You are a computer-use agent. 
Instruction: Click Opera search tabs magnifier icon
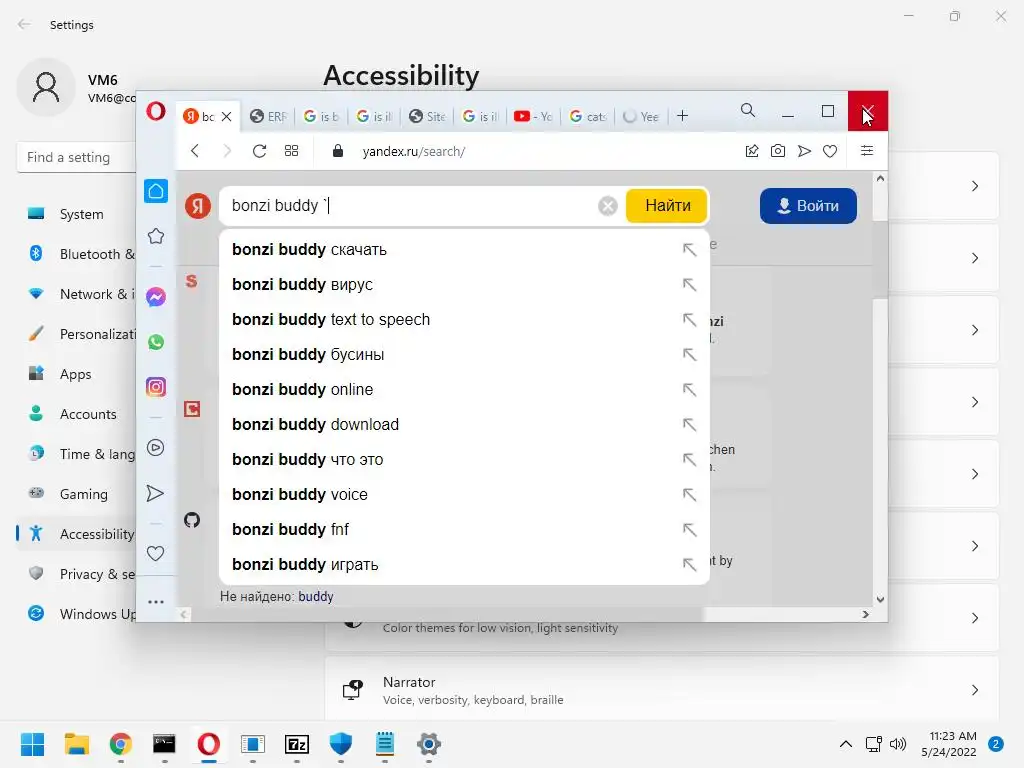coord(748,110)
